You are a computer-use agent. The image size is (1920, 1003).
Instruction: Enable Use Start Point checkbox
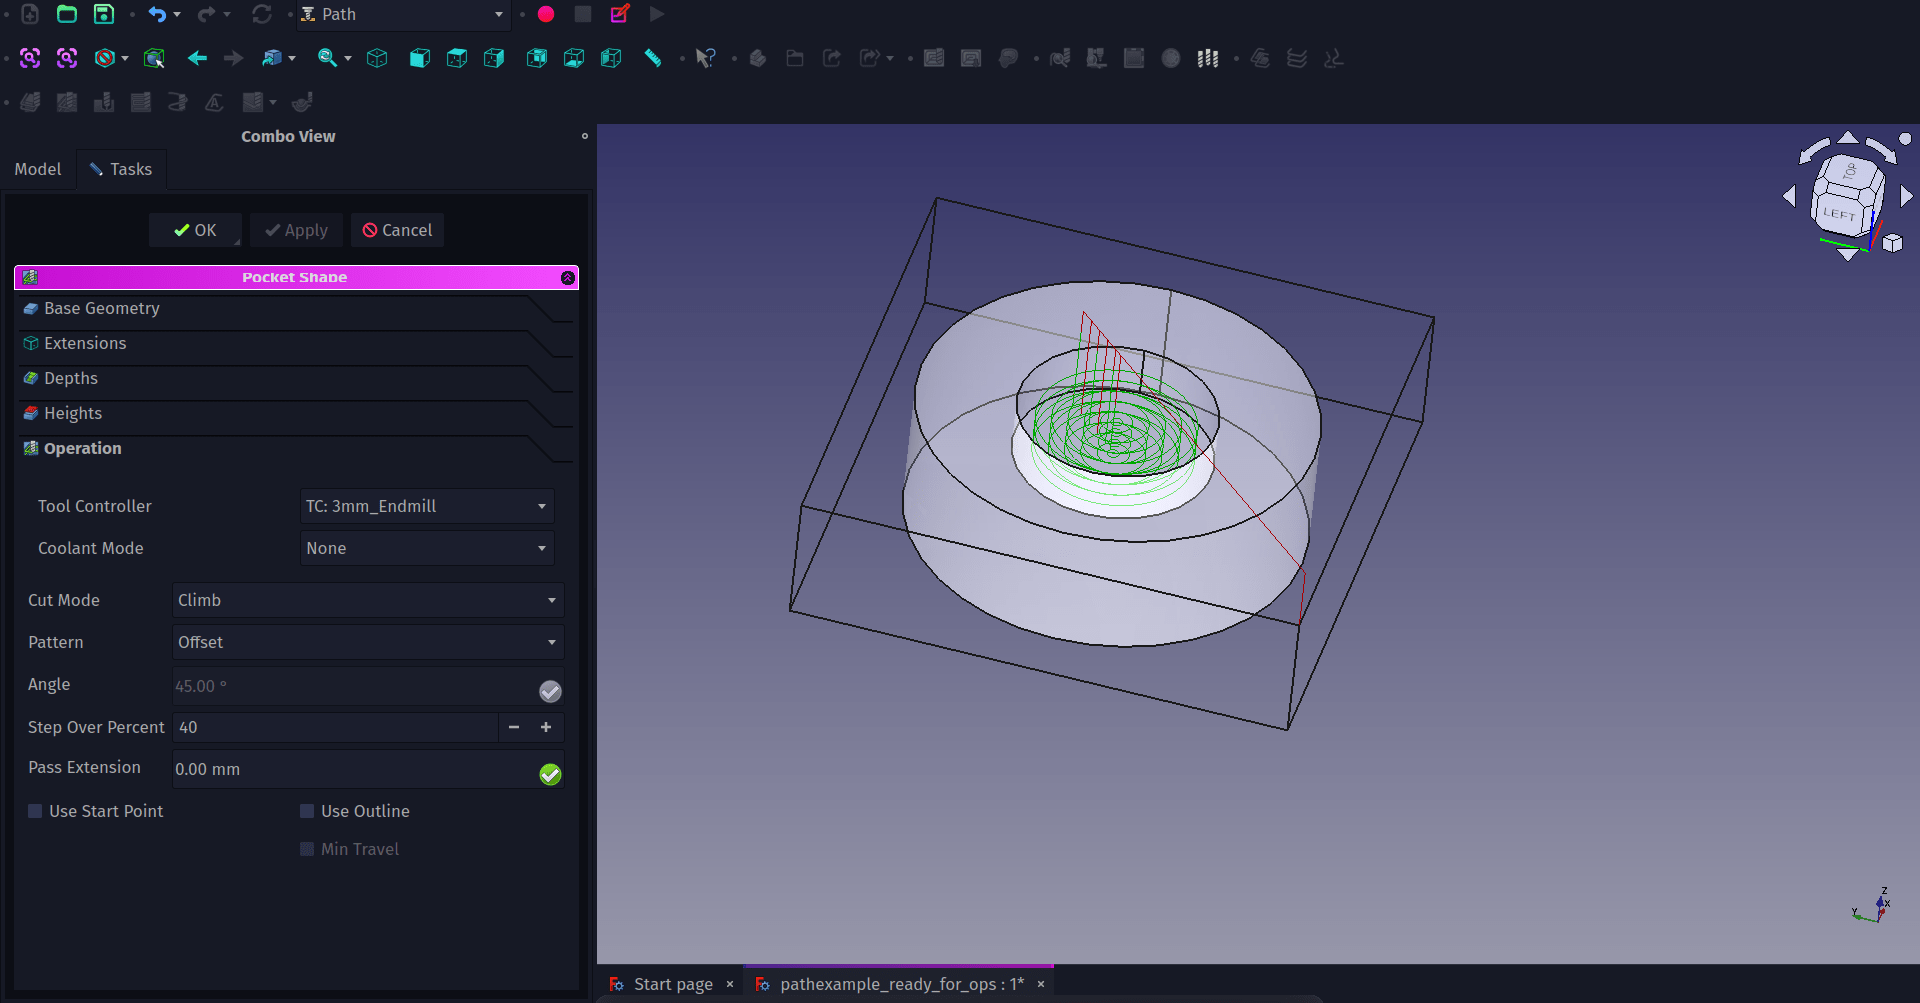click(x=36, y=811)
